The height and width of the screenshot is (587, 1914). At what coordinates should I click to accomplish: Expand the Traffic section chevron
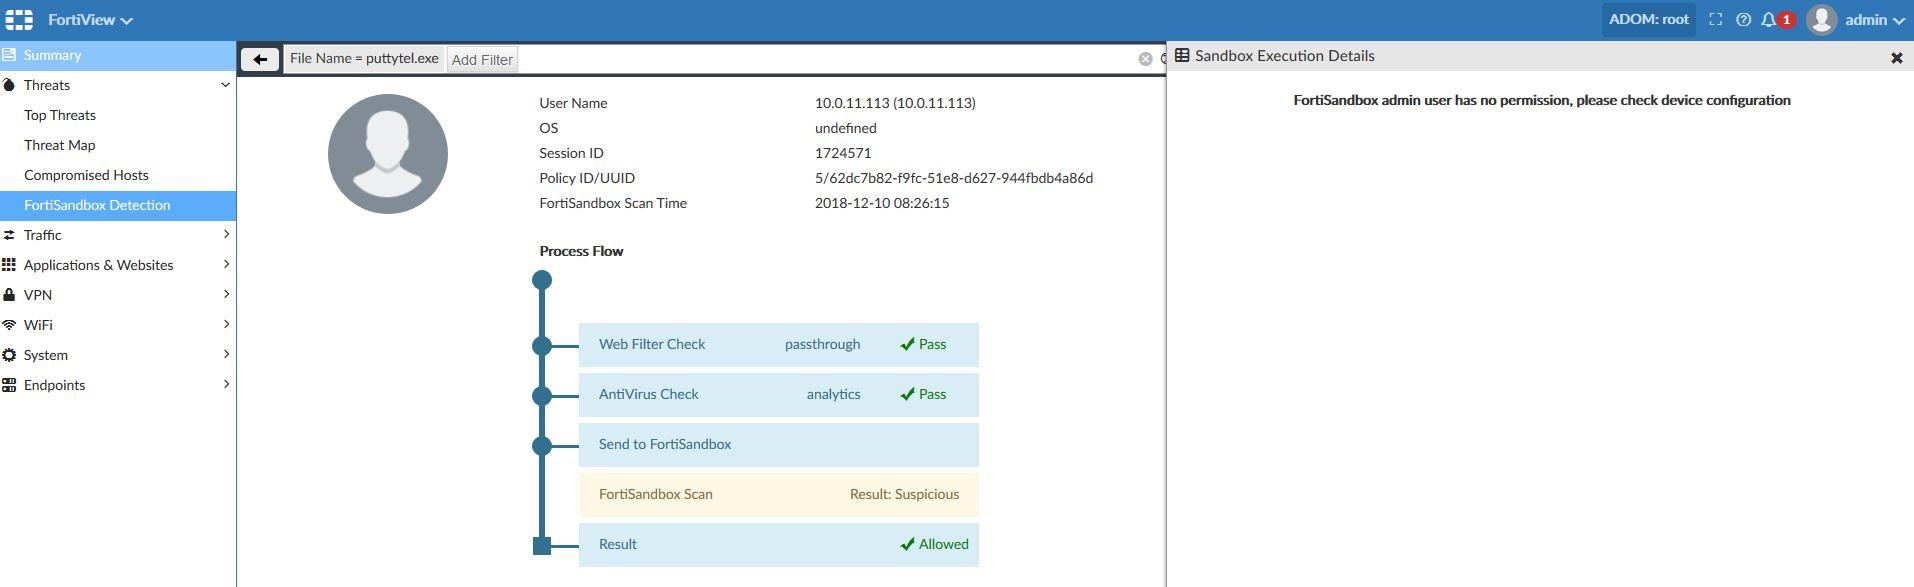pyautogui.click(x=226, y=234)
